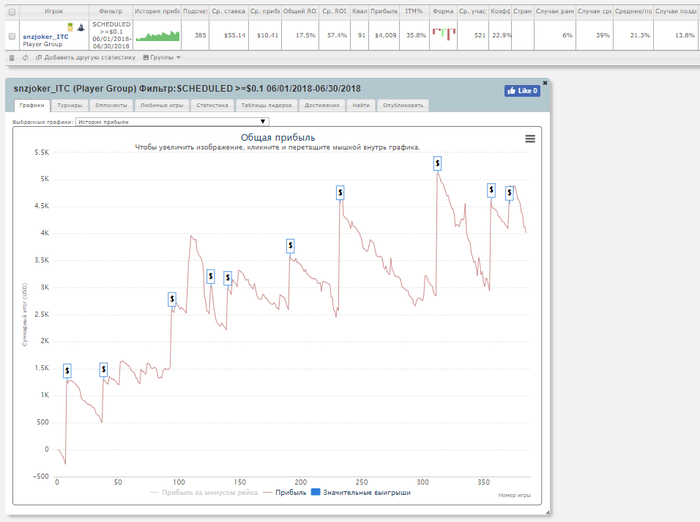Click the first $ win marker at 1.5K
Image resolution: width=700 pixels, height=522 pixels.
[x=67, y=370]
